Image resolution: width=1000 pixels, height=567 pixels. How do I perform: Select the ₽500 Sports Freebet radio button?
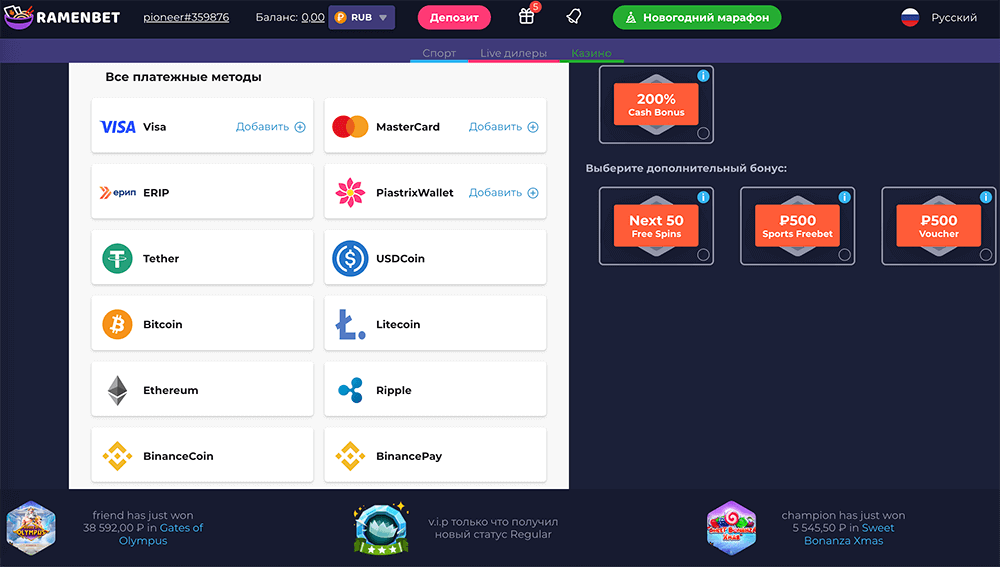pyautogui.click(x=845, y=255)
